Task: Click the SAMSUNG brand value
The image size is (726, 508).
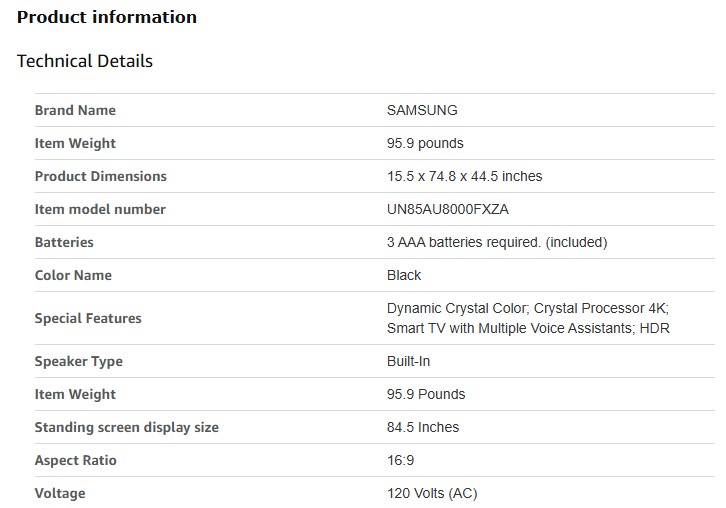Action: click(422, 110)
